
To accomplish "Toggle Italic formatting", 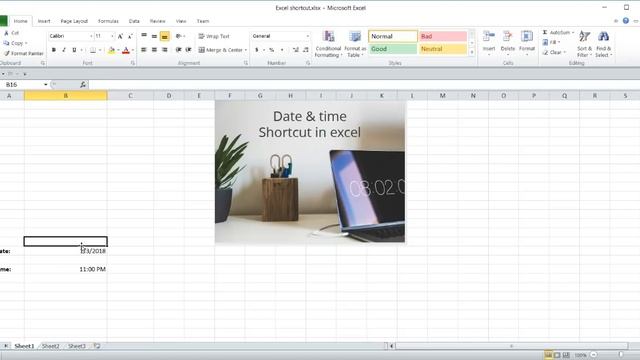I will click(64, 50).
